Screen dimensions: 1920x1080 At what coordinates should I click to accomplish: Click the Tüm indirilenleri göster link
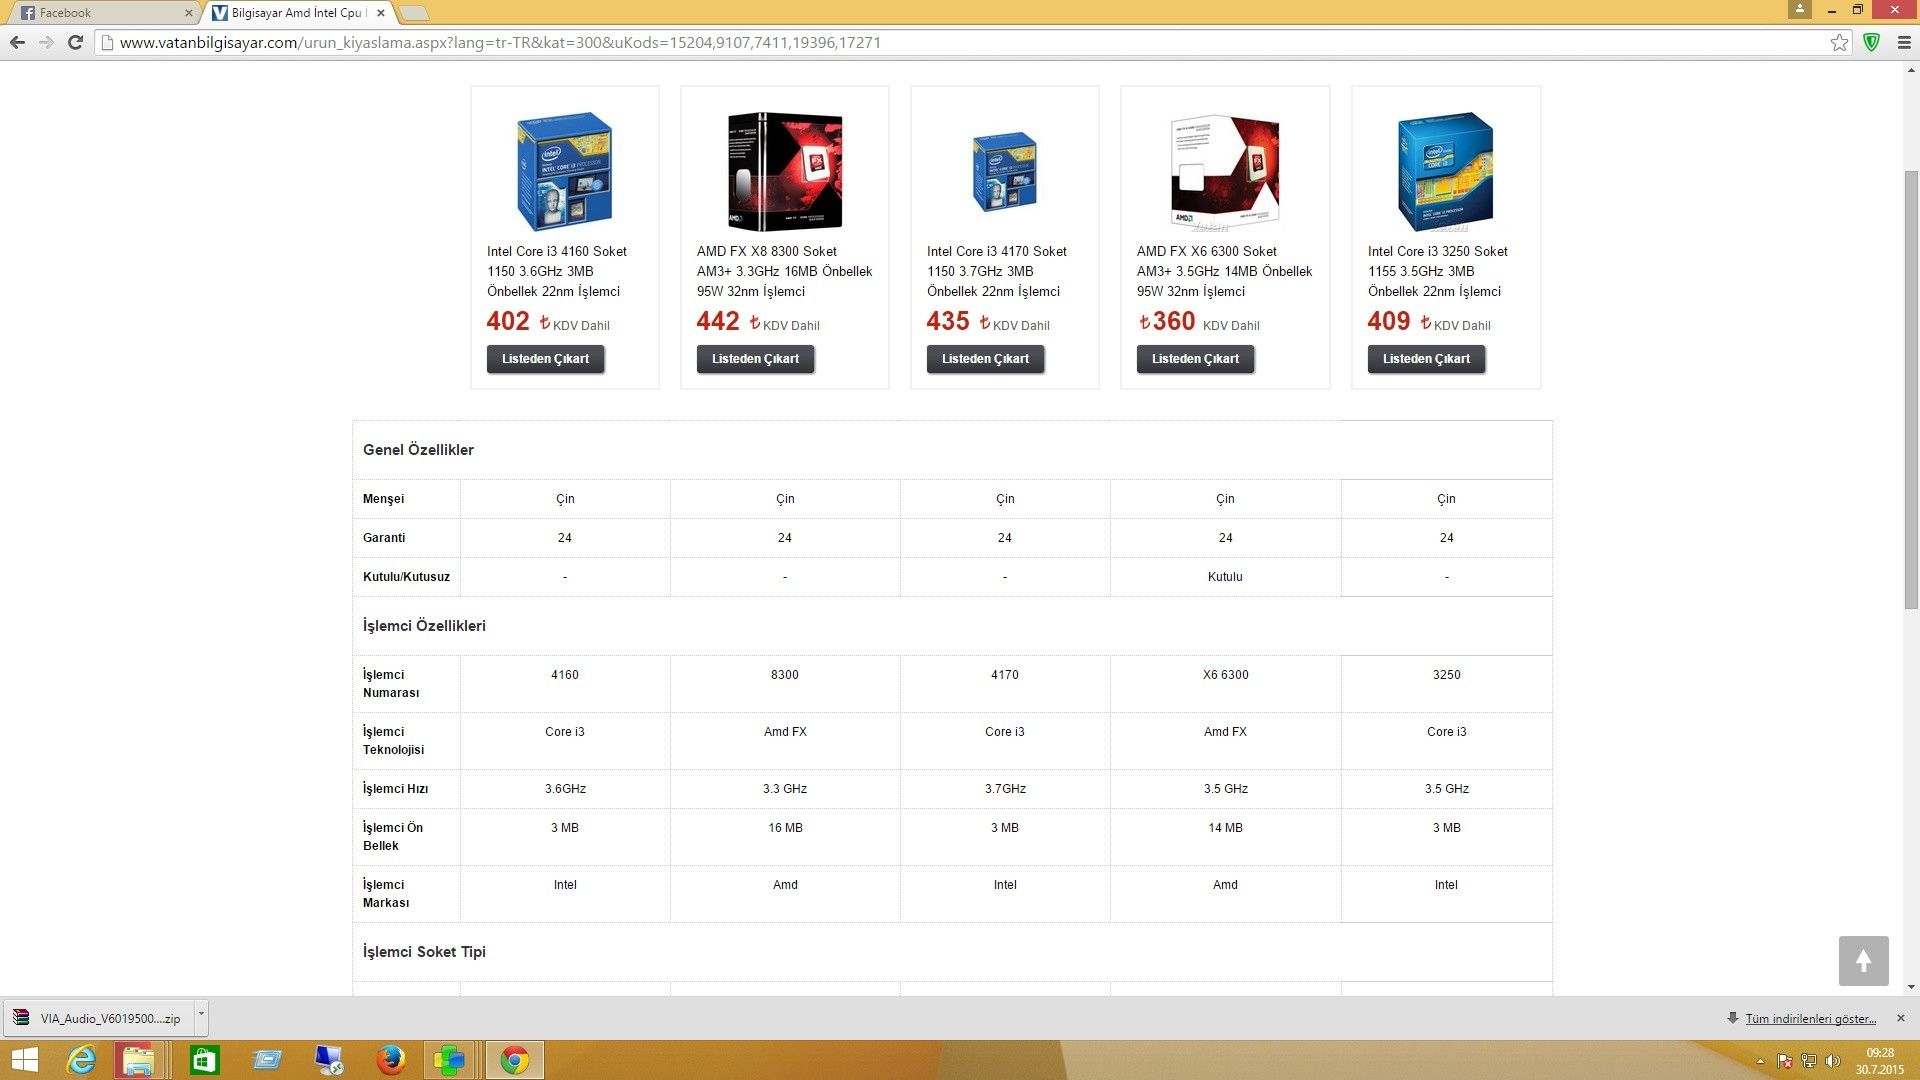(x=1810, y=1019)
